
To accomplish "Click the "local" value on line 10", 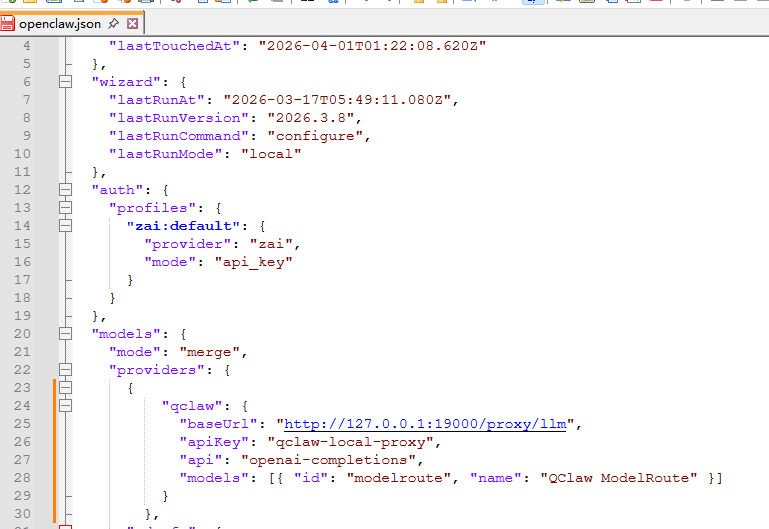I will click(271, 153).
